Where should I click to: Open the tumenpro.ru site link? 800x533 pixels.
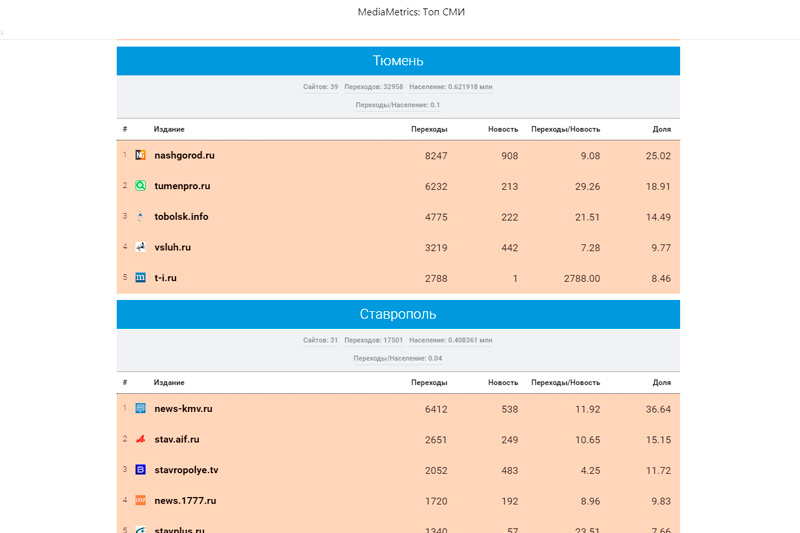pyautogui.click(x=182, y=186)
